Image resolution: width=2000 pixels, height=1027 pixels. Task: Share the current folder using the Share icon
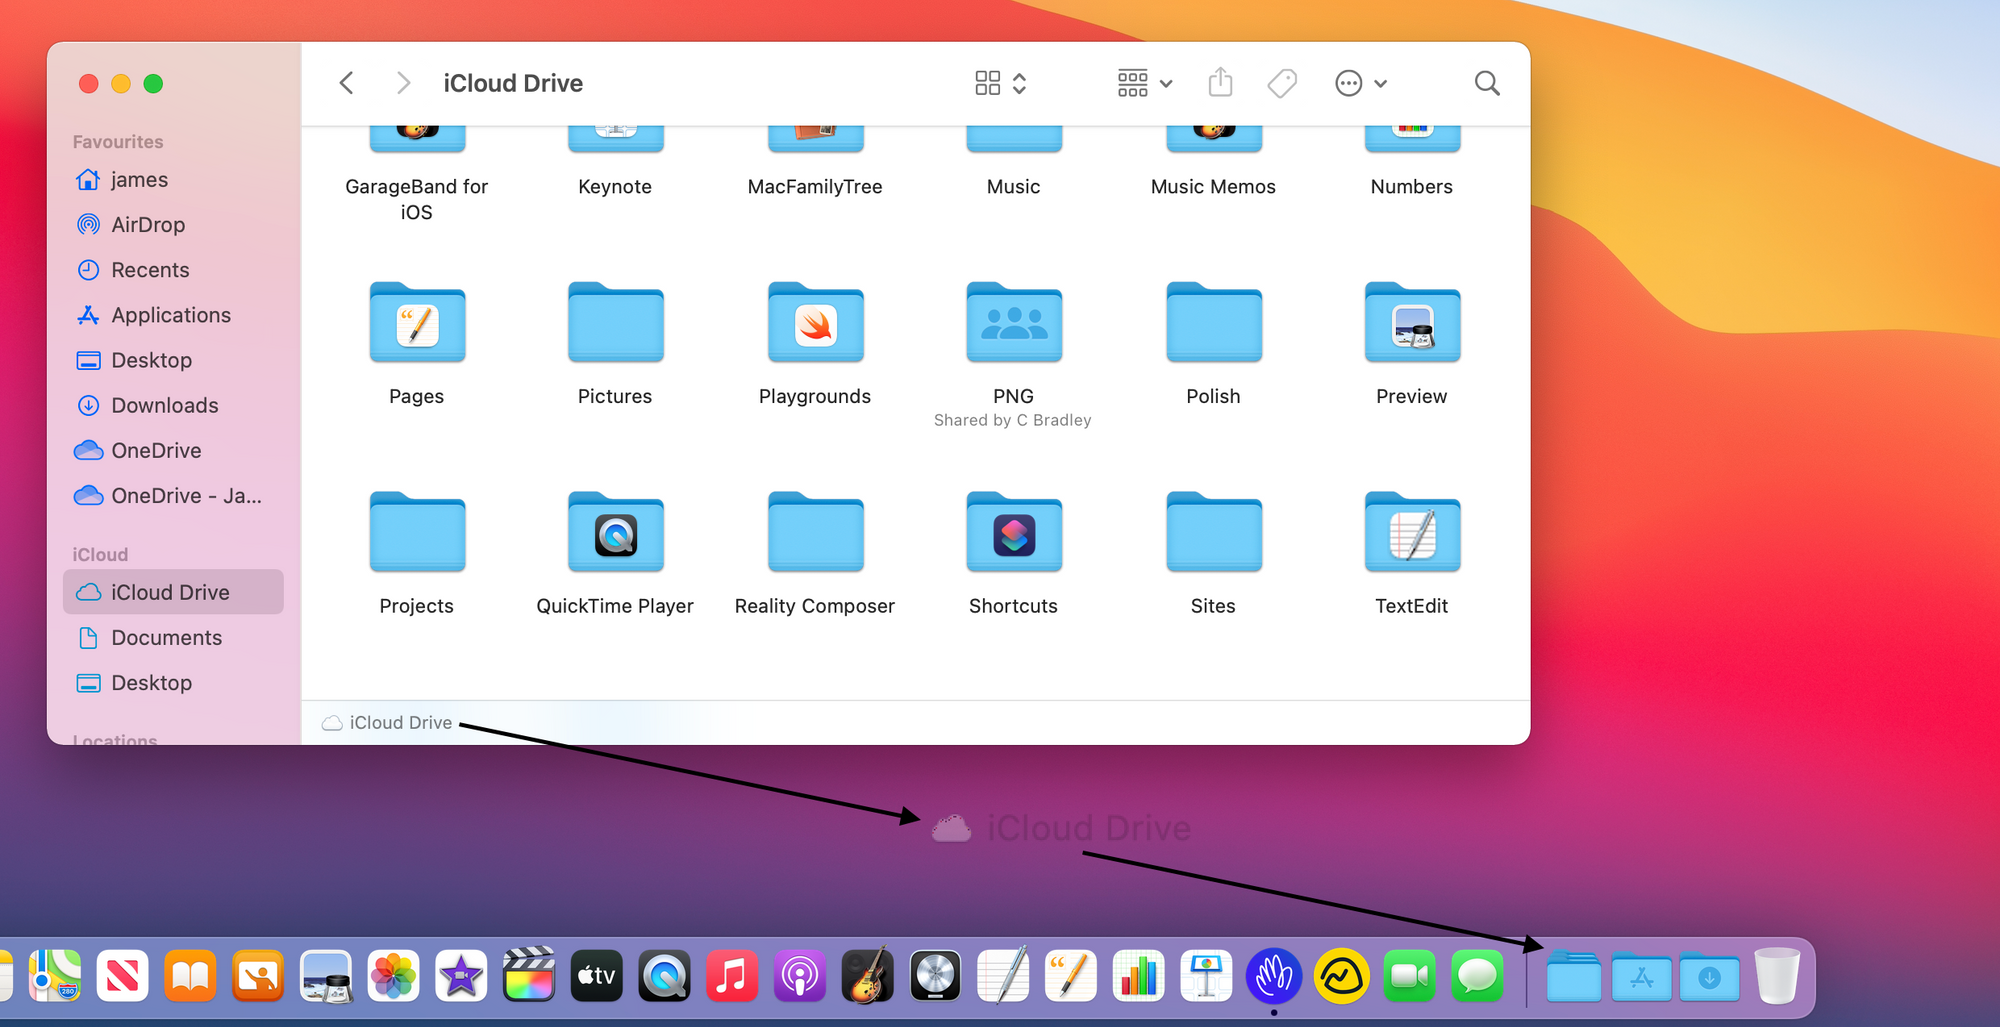click(x=1219, y=83)
